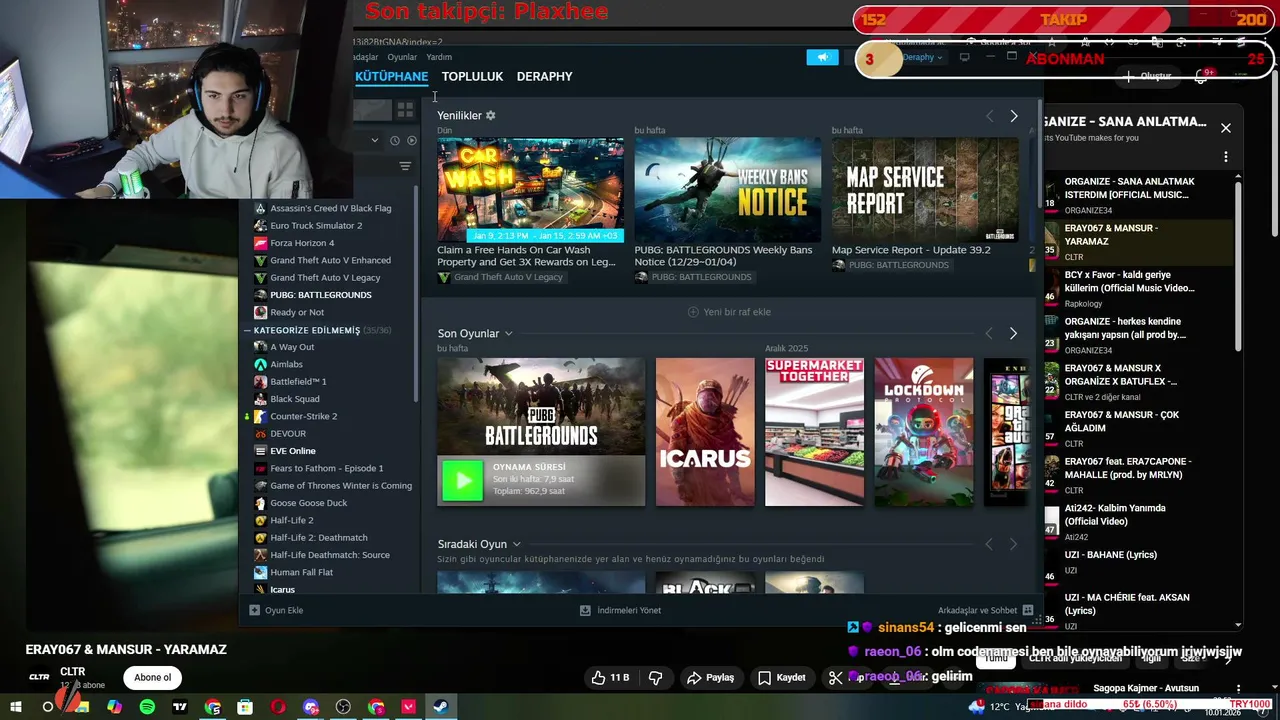Select the Tümü chip on YouTube

(995, 658)
